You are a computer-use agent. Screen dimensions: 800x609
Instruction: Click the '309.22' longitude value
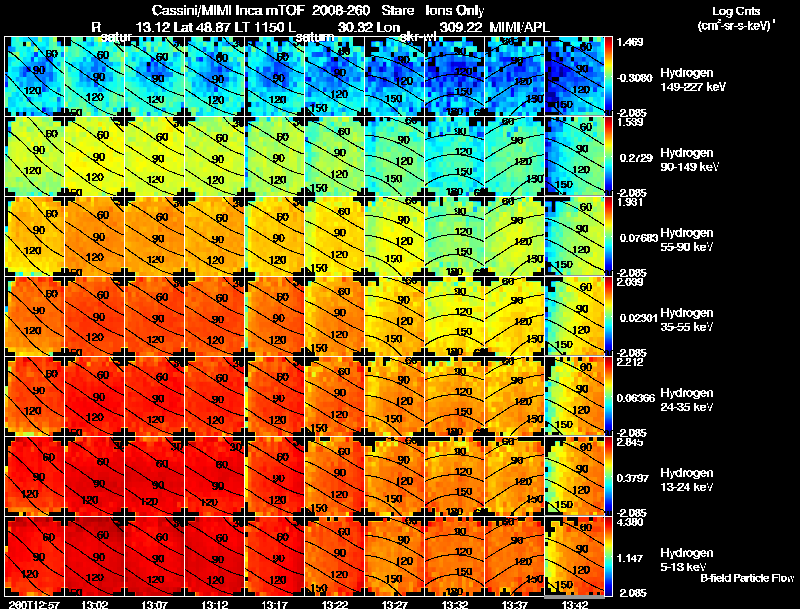[x=461, y=27]
